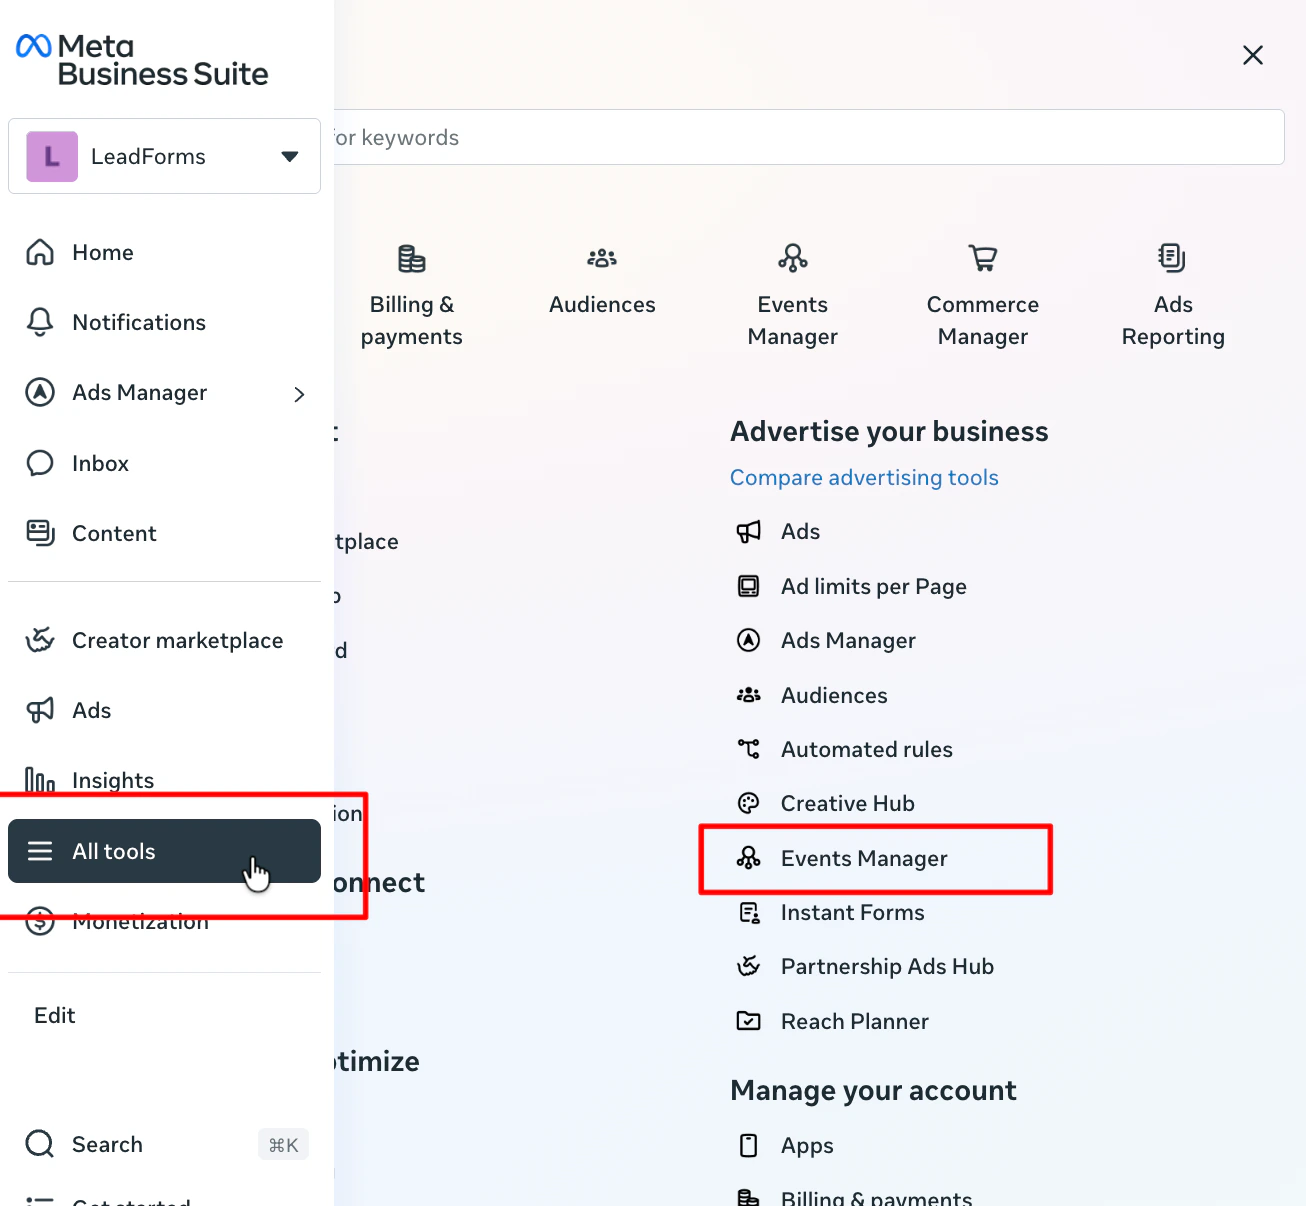Expand the Ads Manager chevron arrow

(x=299, y=394)
